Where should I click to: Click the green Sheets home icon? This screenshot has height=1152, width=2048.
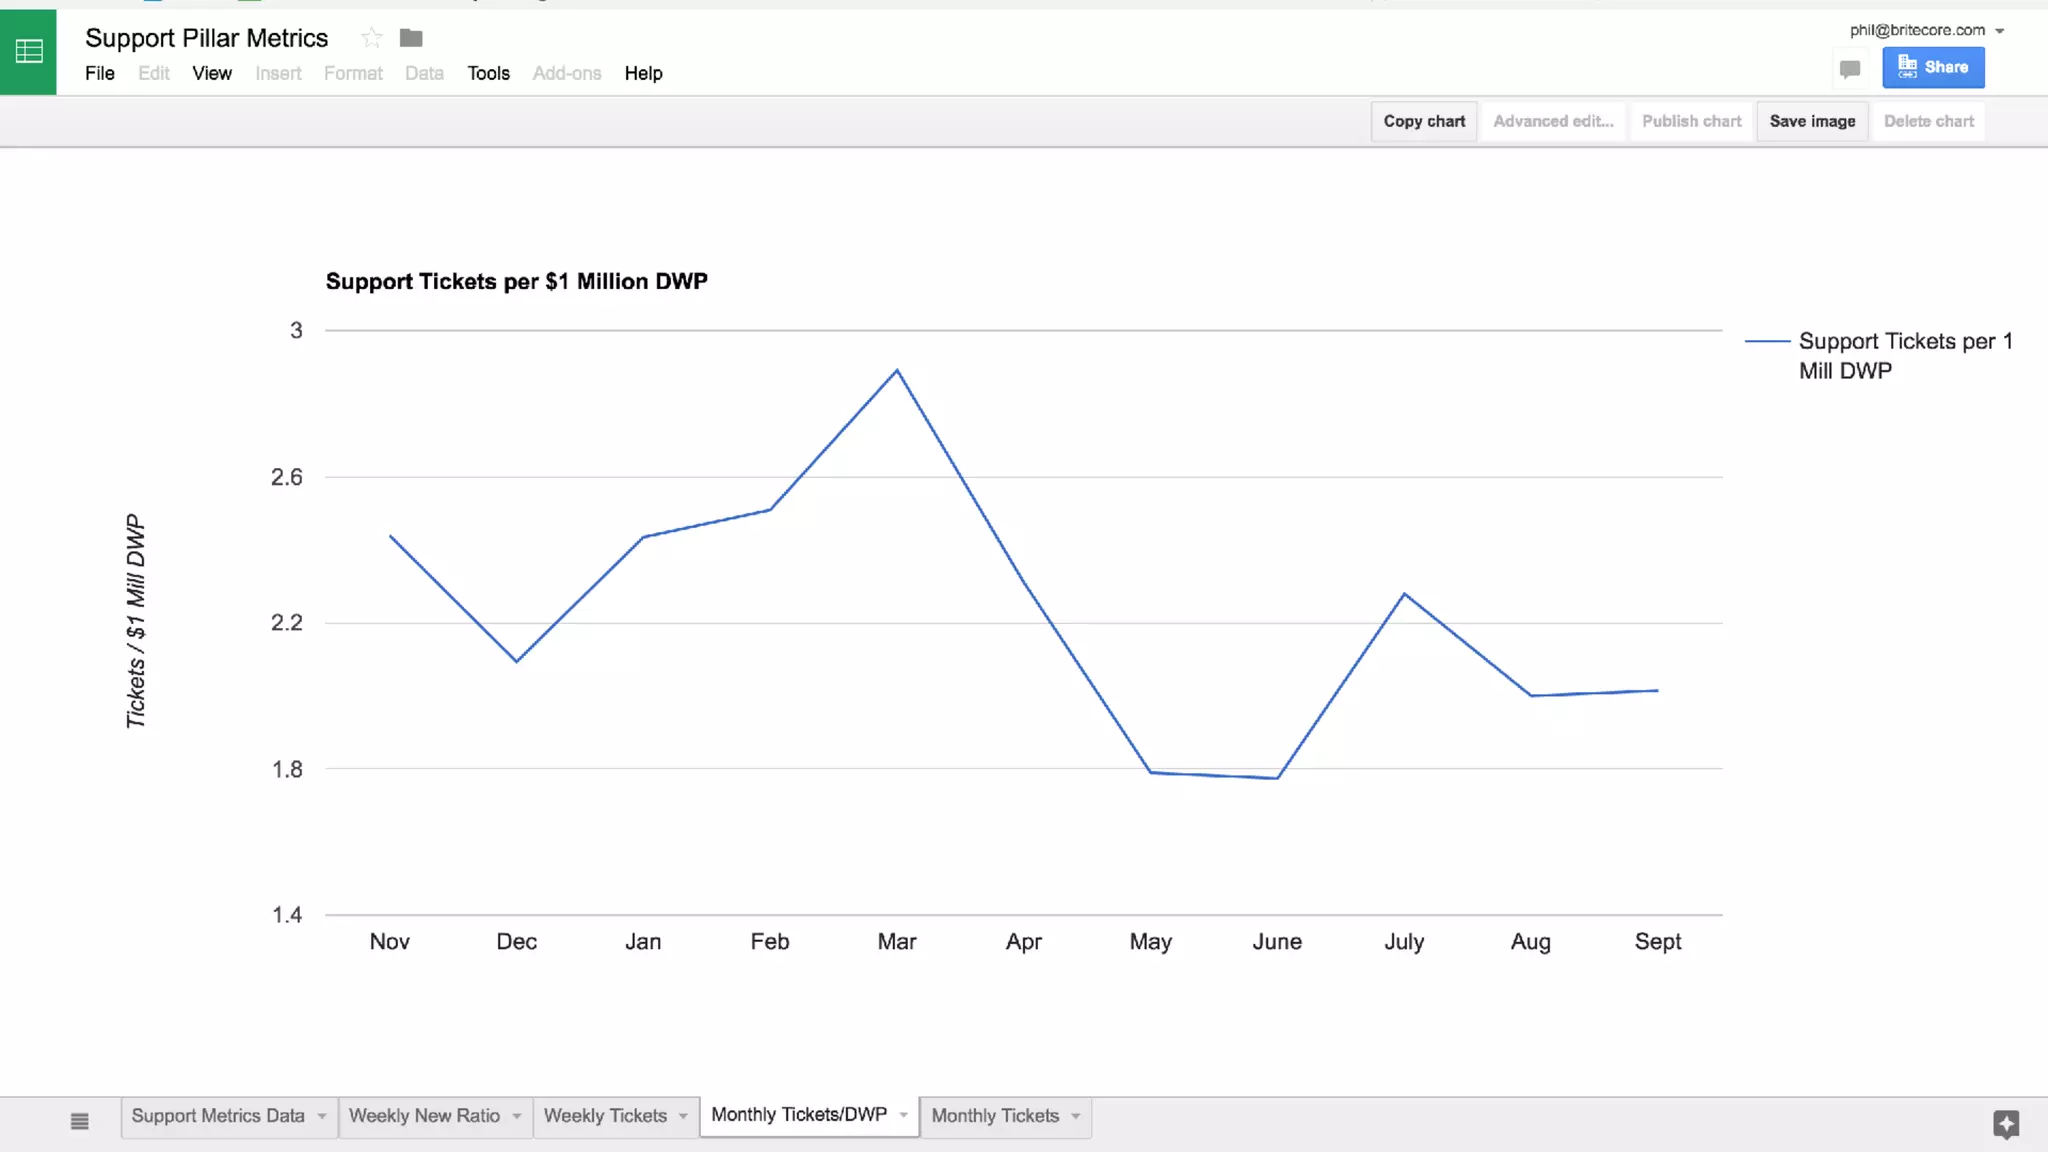(x=28, y=51)
